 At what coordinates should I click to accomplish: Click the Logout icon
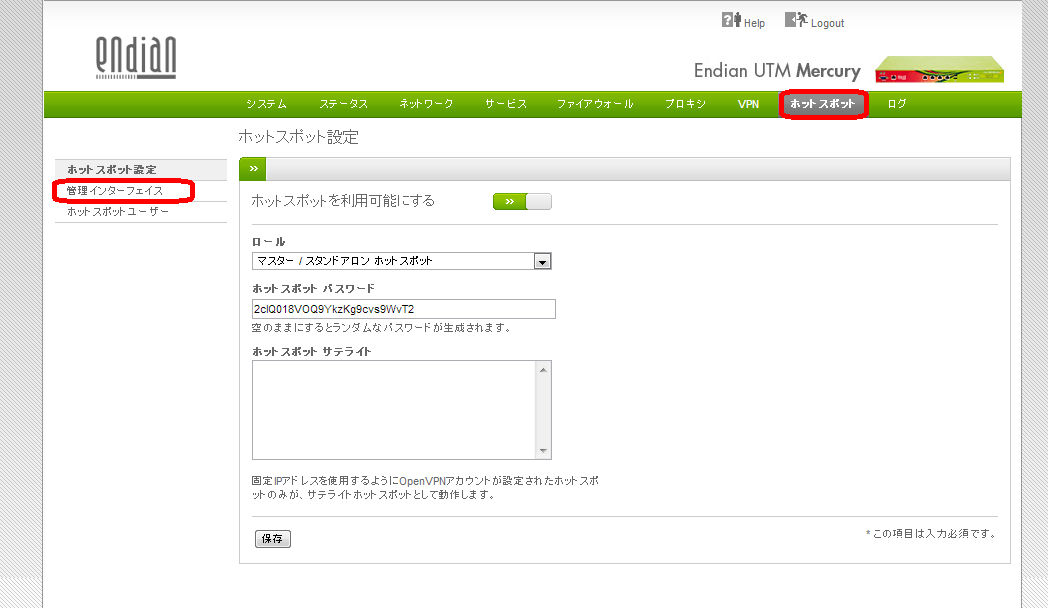(x=796, y=20)
